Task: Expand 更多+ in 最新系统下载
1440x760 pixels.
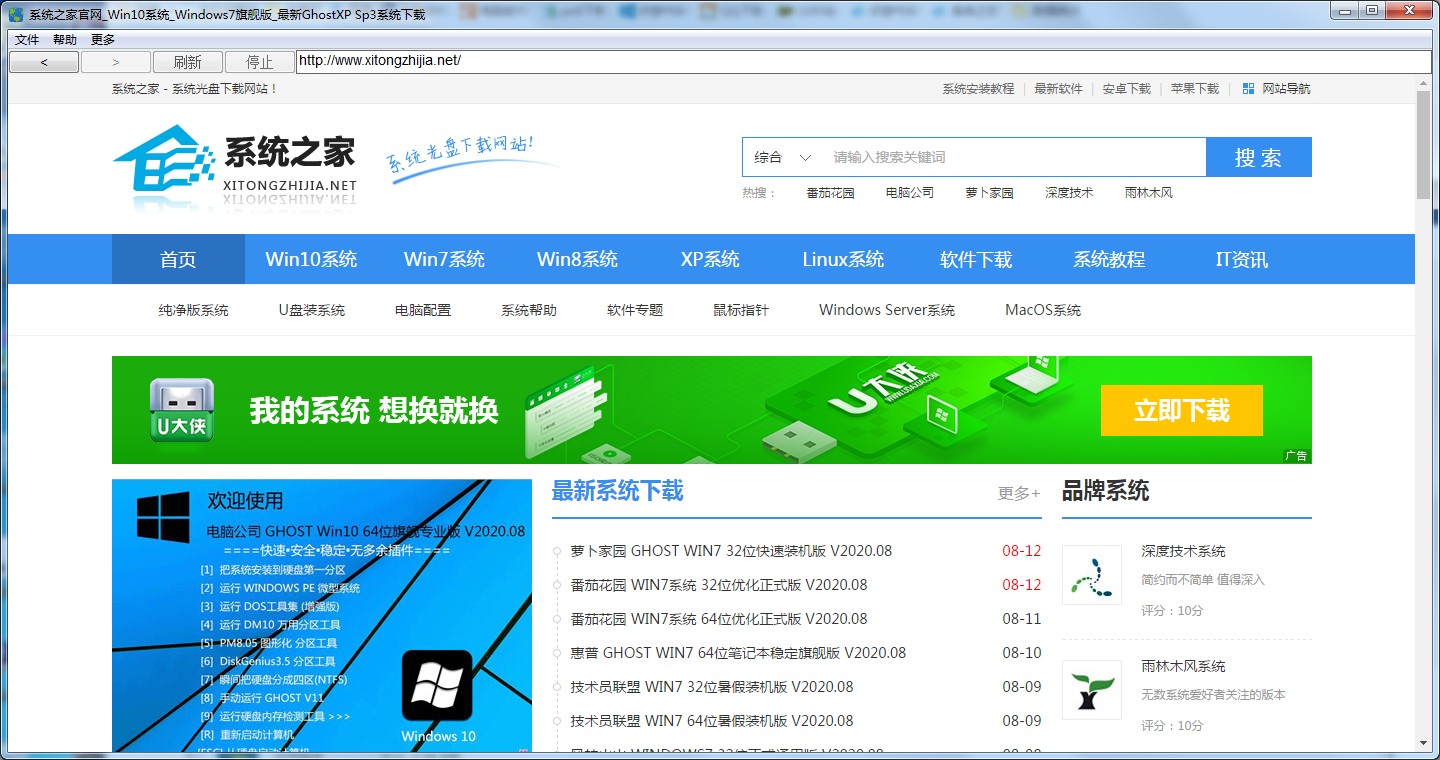Action: (x=1018, y=493)
